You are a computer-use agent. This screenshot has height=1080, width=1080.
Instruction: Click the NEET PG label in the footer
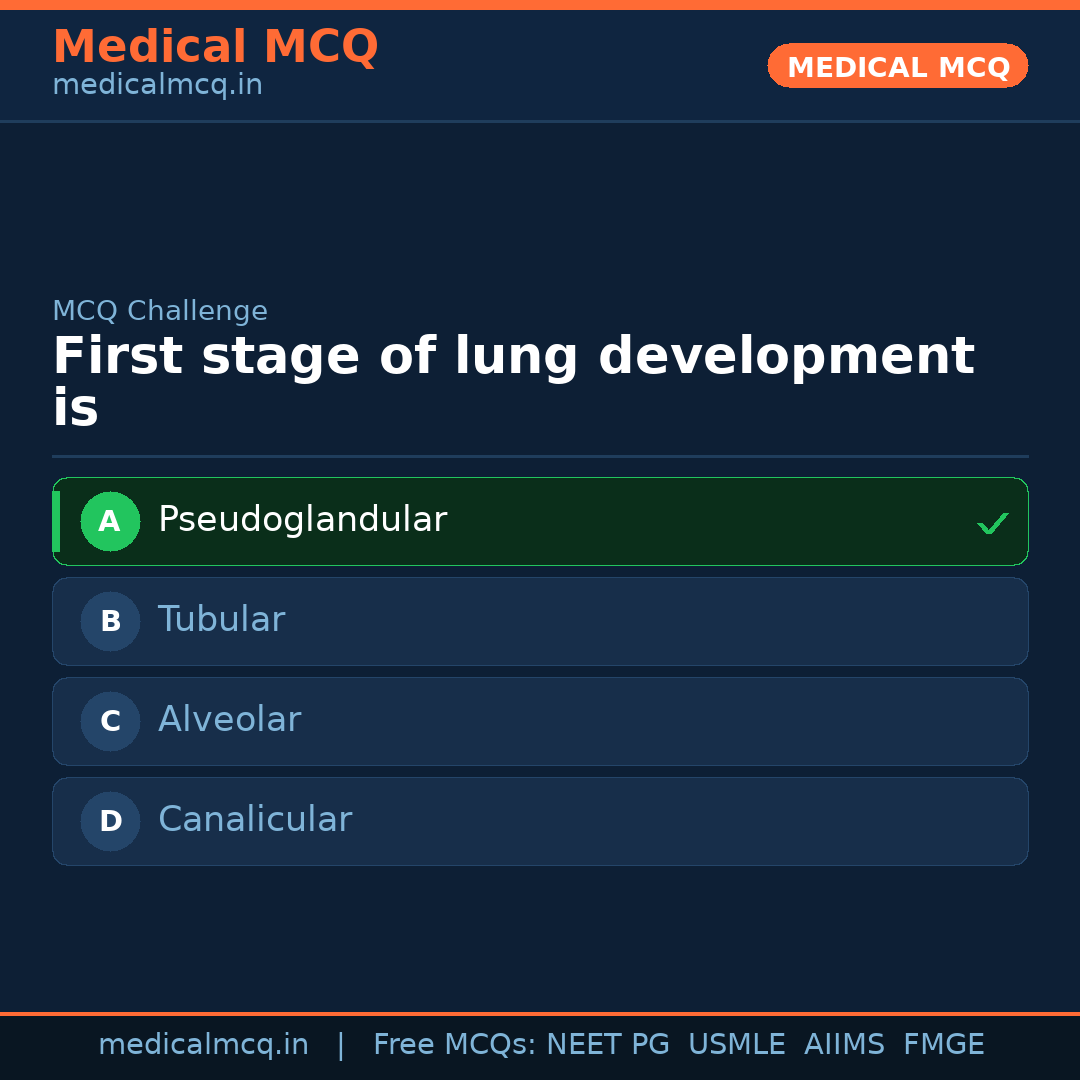[607, 1043]
